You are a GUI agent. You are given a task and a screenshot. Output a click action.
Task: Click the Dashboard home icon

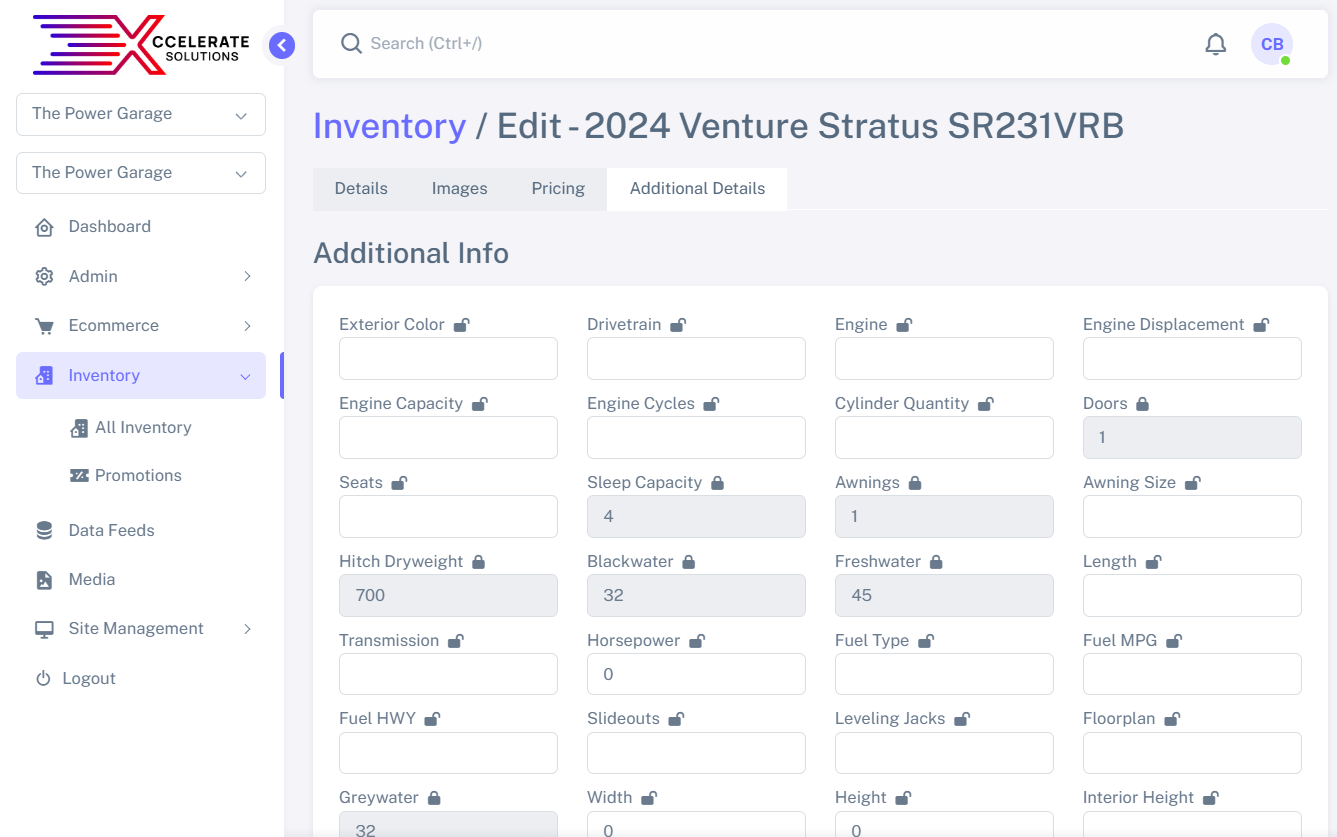(44, 227)
